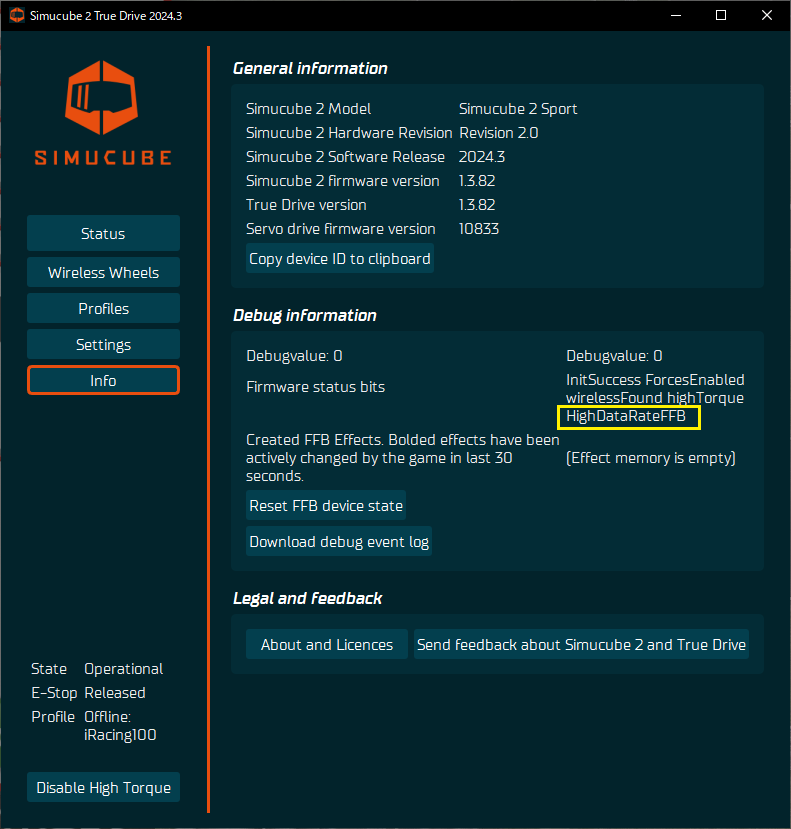The image size is (791, 829).
Task: Click the 'wirelessFound highTorque' status text
Action: pos(655,398)
